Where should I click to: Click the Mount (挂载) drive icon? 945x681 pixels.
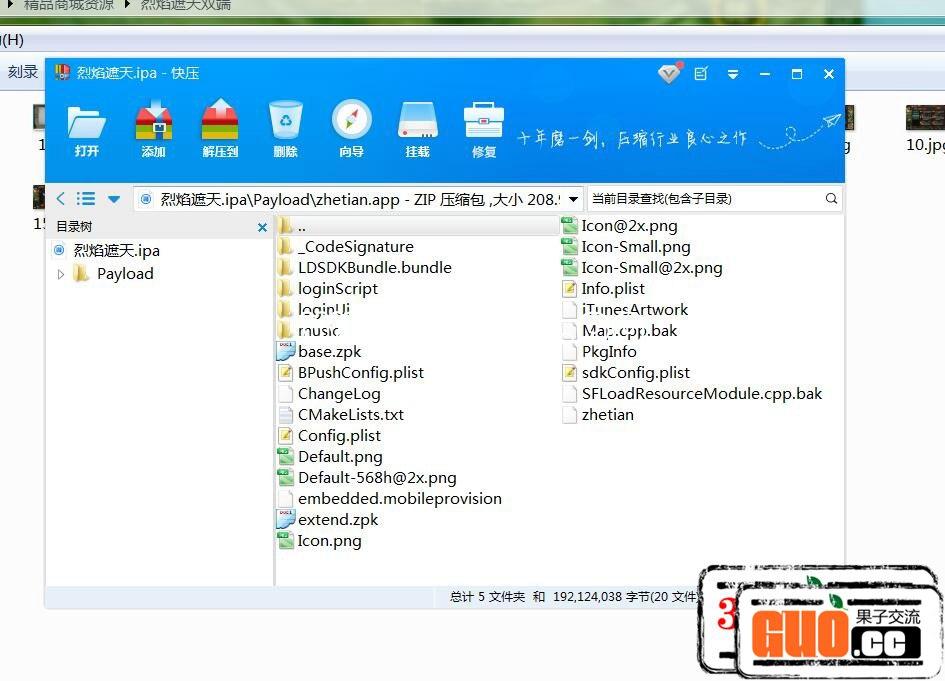pyautogui.click(x=417, y=123)
